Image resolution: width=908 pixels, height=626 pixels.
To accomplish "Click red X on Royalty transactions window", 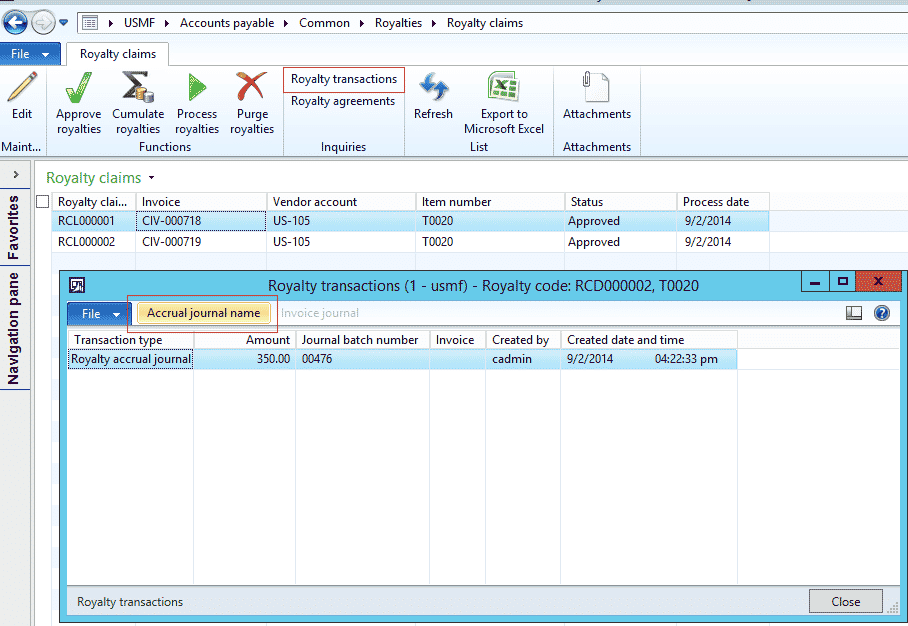I will pos(878,282).
